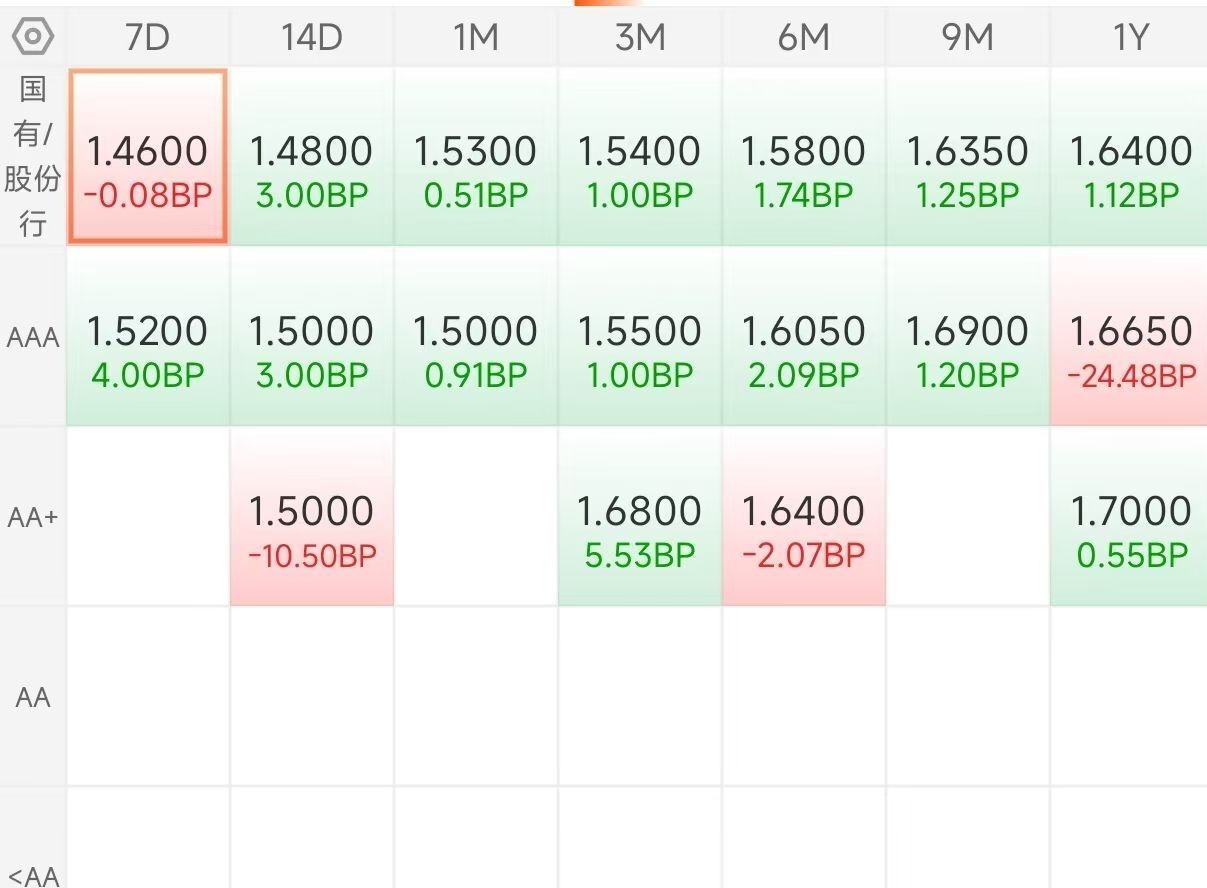Select the AA+ row label
1207x888 pixels.
[33, 518]
